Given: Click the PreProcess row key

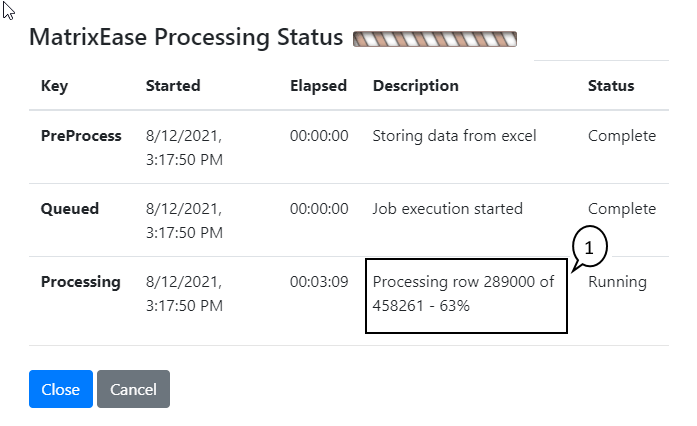Looking at the screenshot, I should tap(81, 136).
